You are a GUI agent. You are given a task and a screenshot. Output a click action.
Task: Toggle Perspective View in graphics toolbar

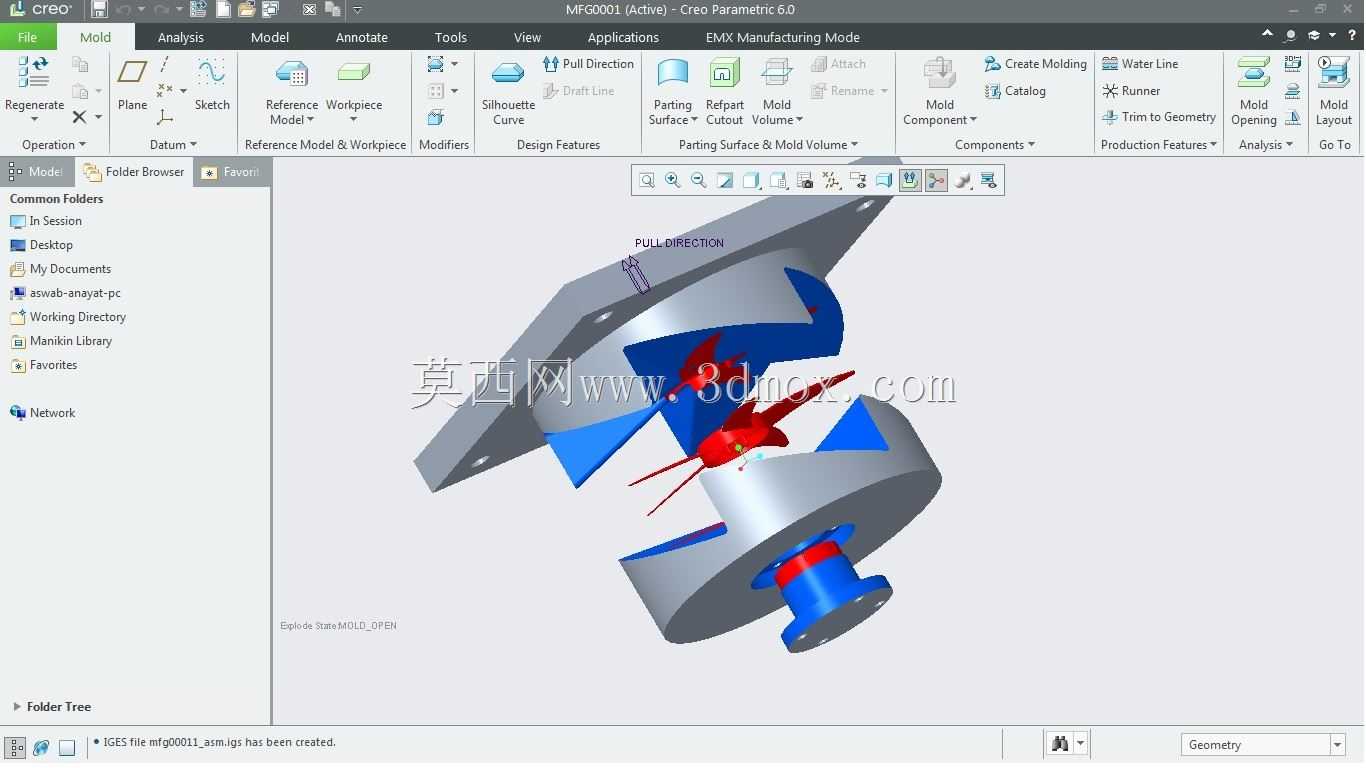[x=884, y=181]
